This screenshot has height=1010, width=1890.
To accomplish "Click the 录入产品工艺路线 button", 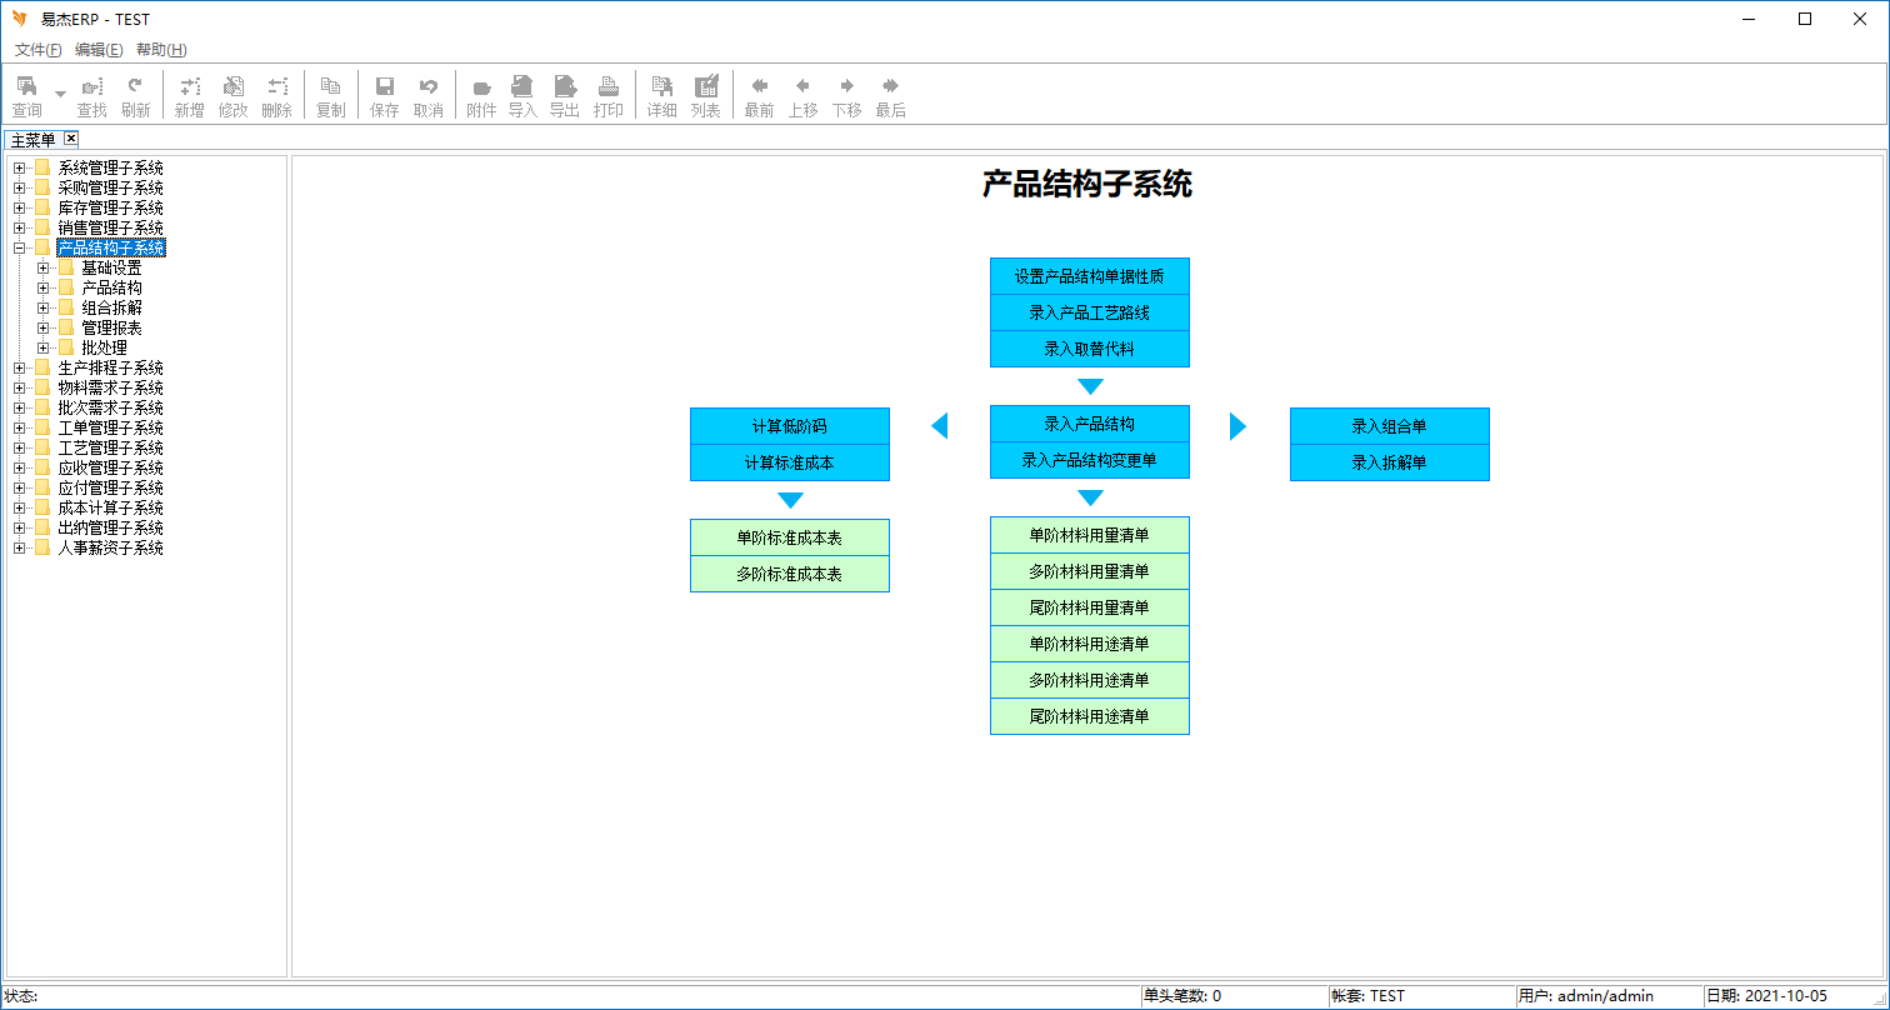I will 1089,313.
